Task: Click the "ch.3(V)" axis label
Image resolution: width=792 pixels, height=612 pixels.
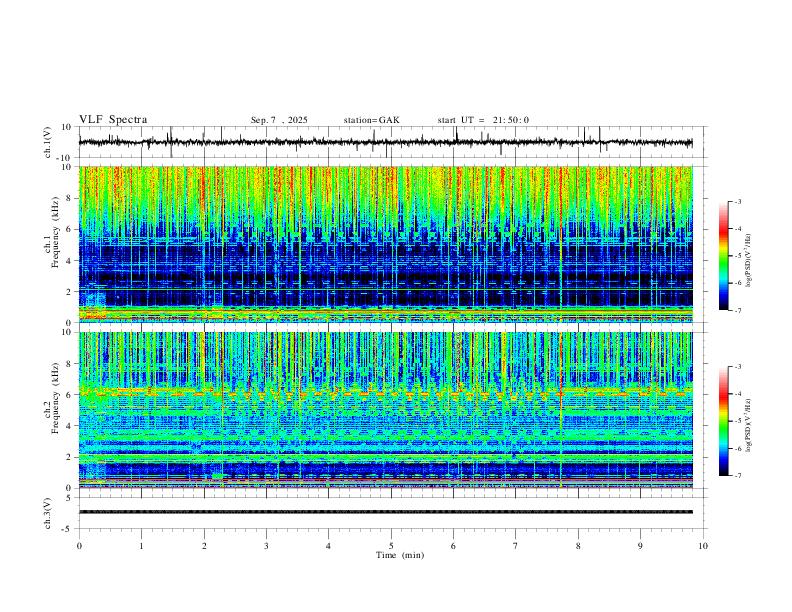Action: [x=48, y=513]
